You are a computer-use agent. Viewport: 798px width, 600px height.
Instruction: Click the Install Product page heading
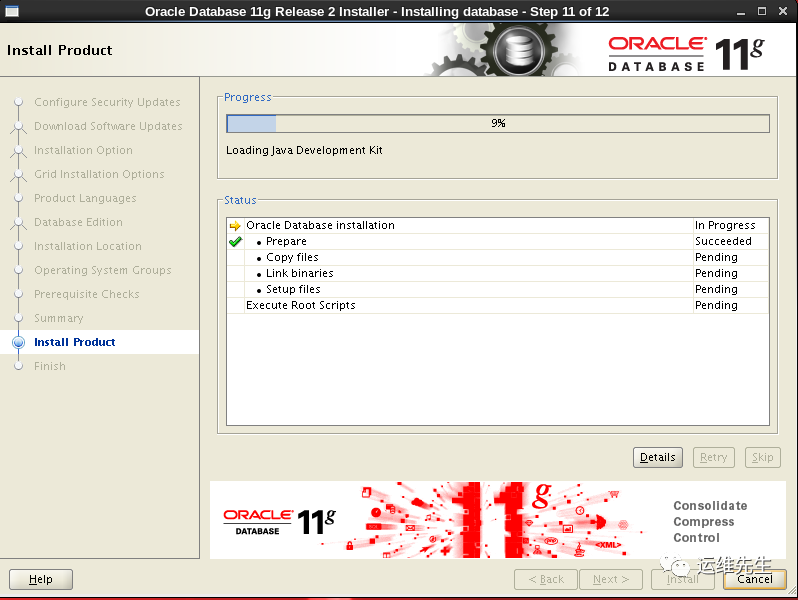pos(60,50)
